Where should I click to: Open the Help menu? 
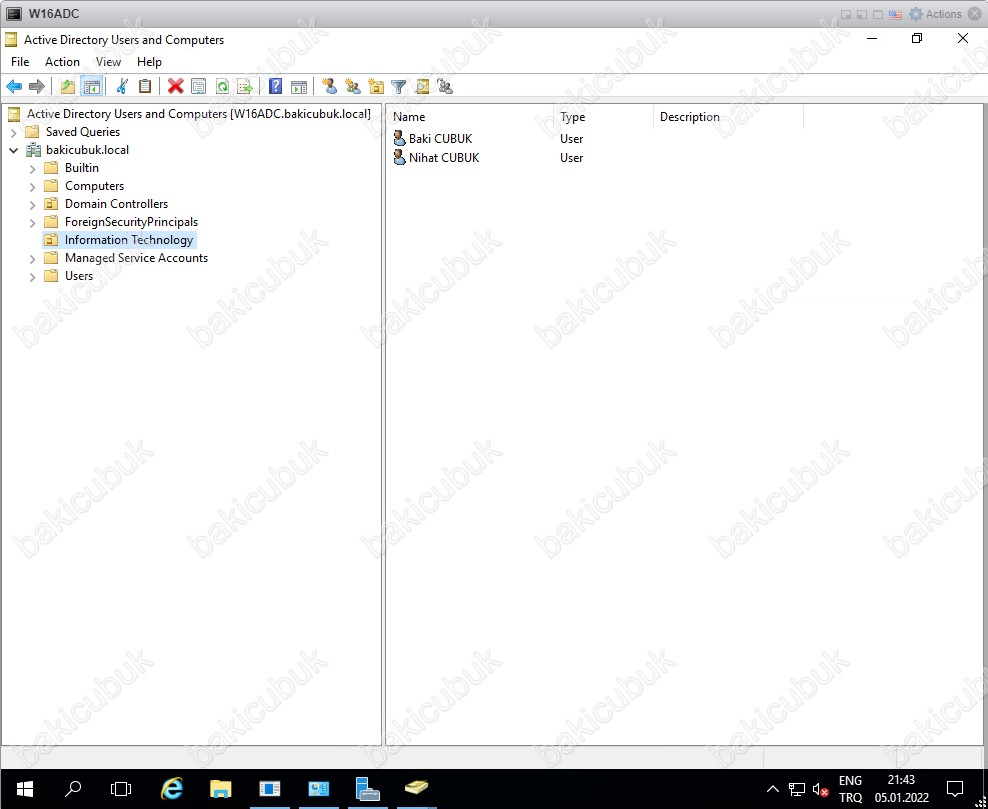pyautogui.click(x=149, y=62)
